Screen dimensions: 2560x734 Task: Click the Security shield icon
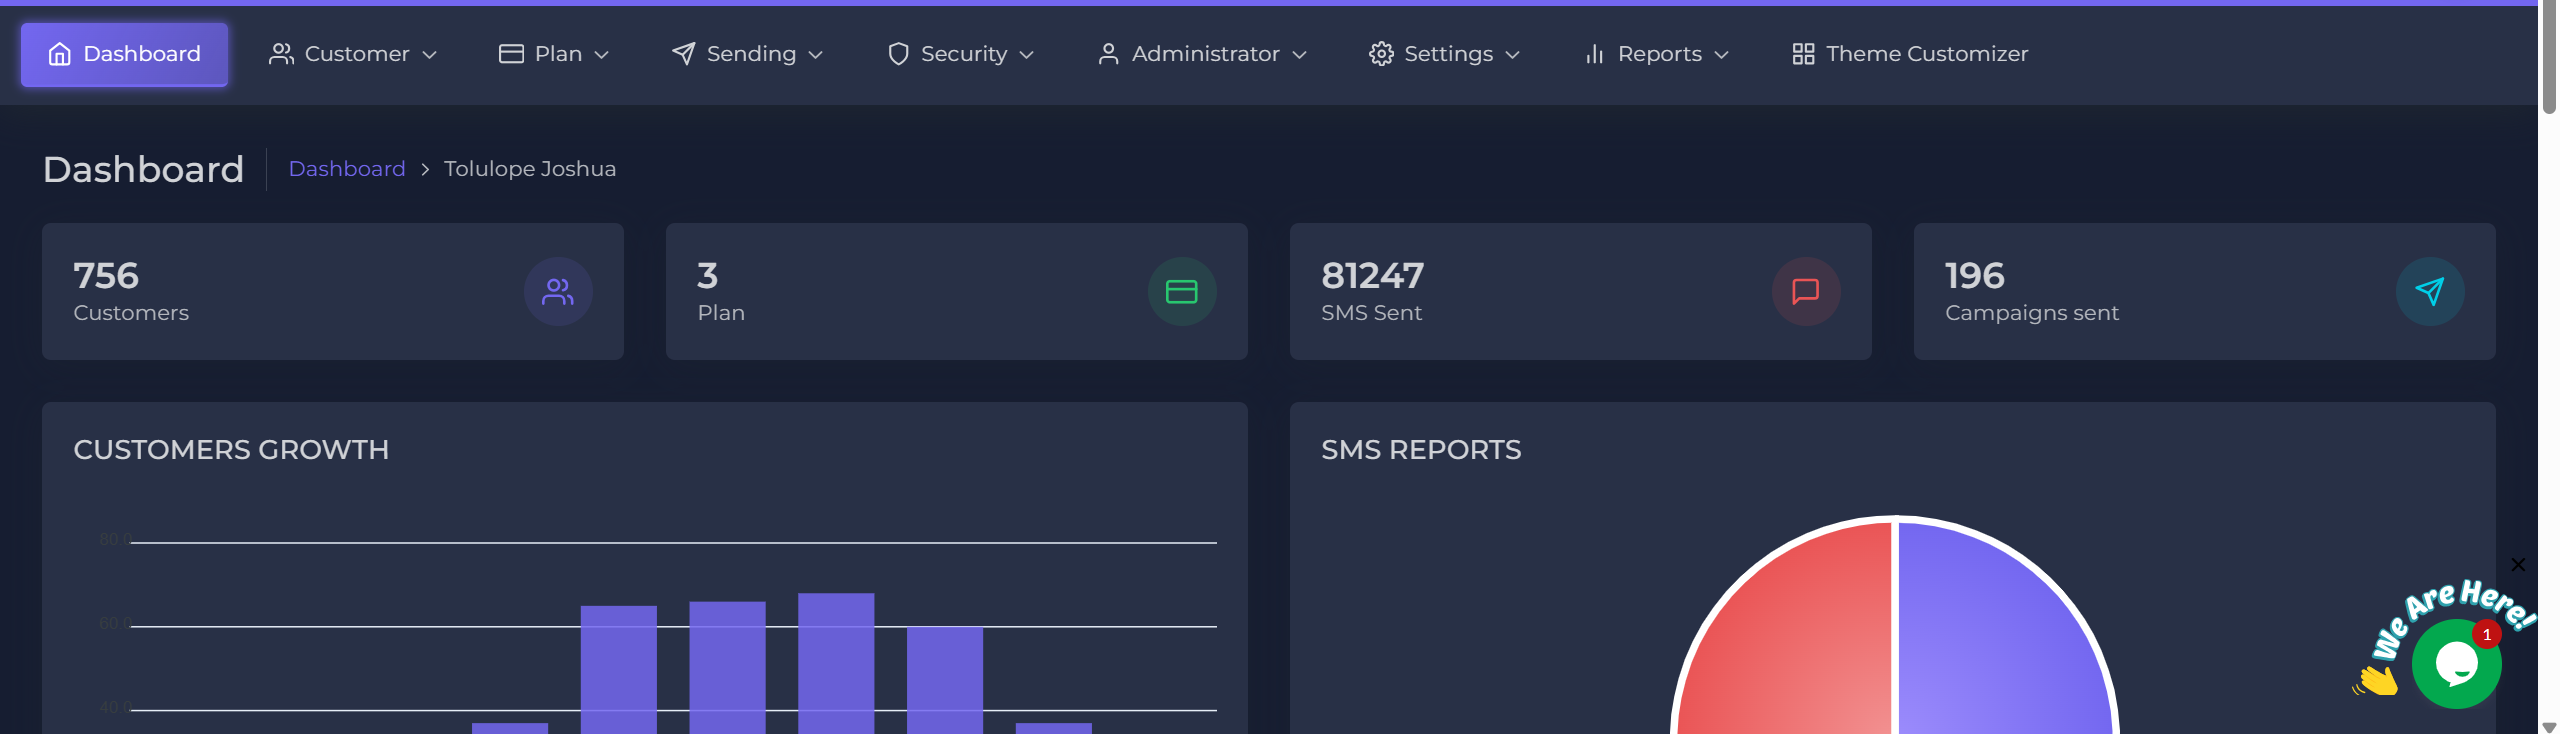pos(898,54)
